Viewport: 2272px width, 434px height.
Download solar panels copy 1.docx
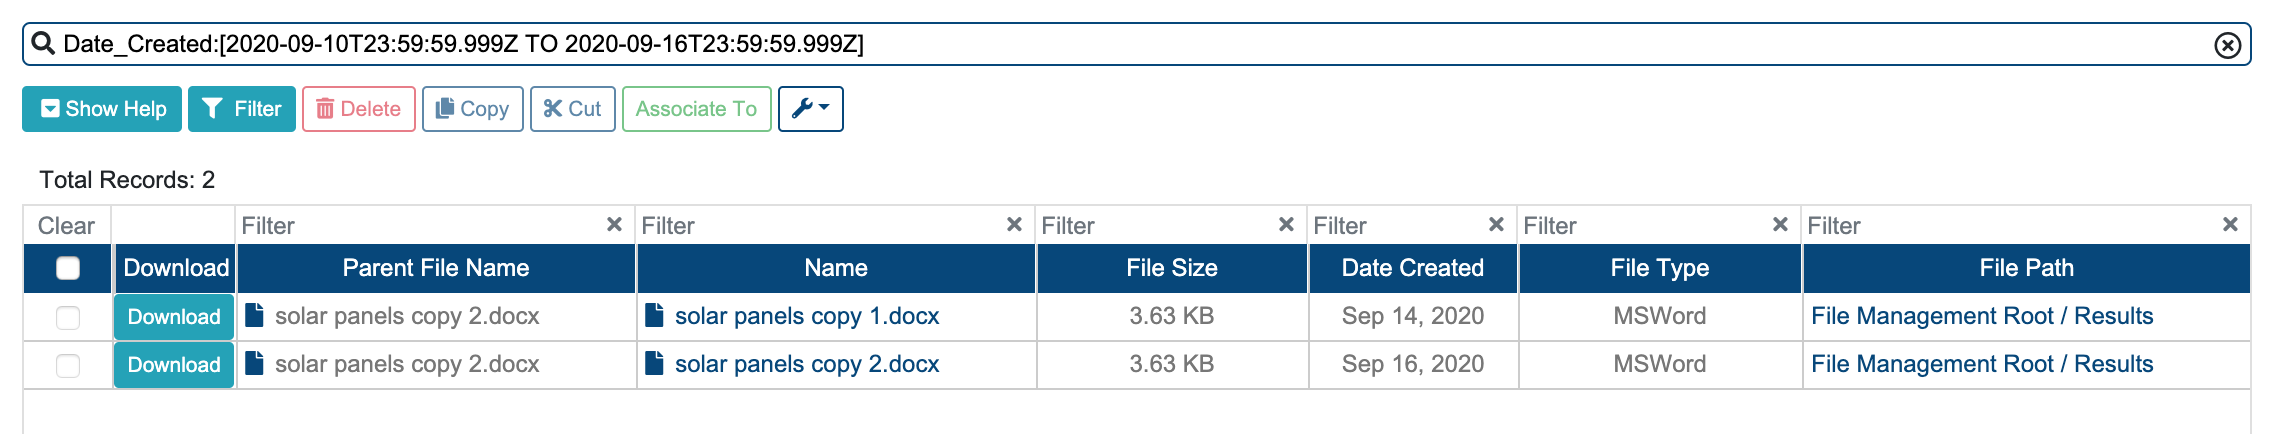pyautogui.click(x=174, y=317)
